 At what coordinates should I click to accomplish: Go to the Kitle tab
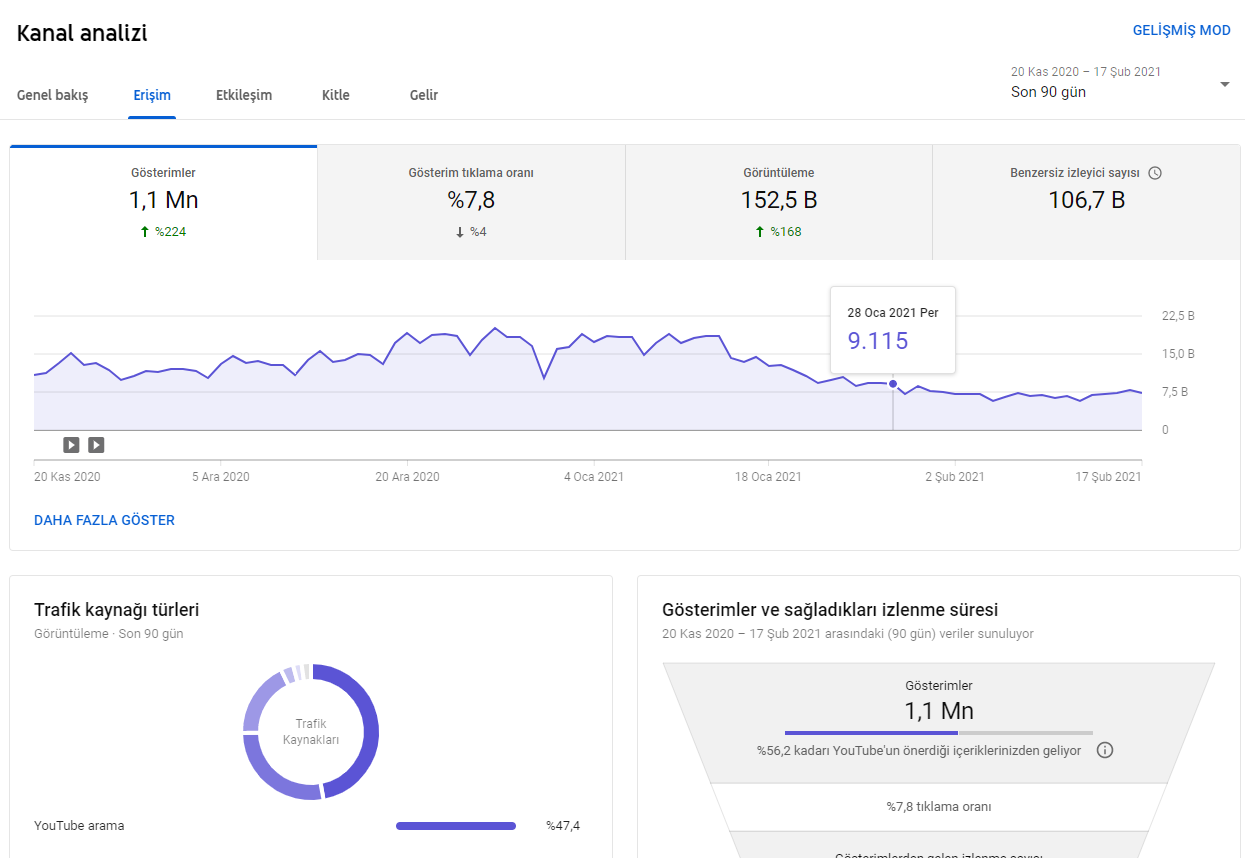click(x=336, y=95)
